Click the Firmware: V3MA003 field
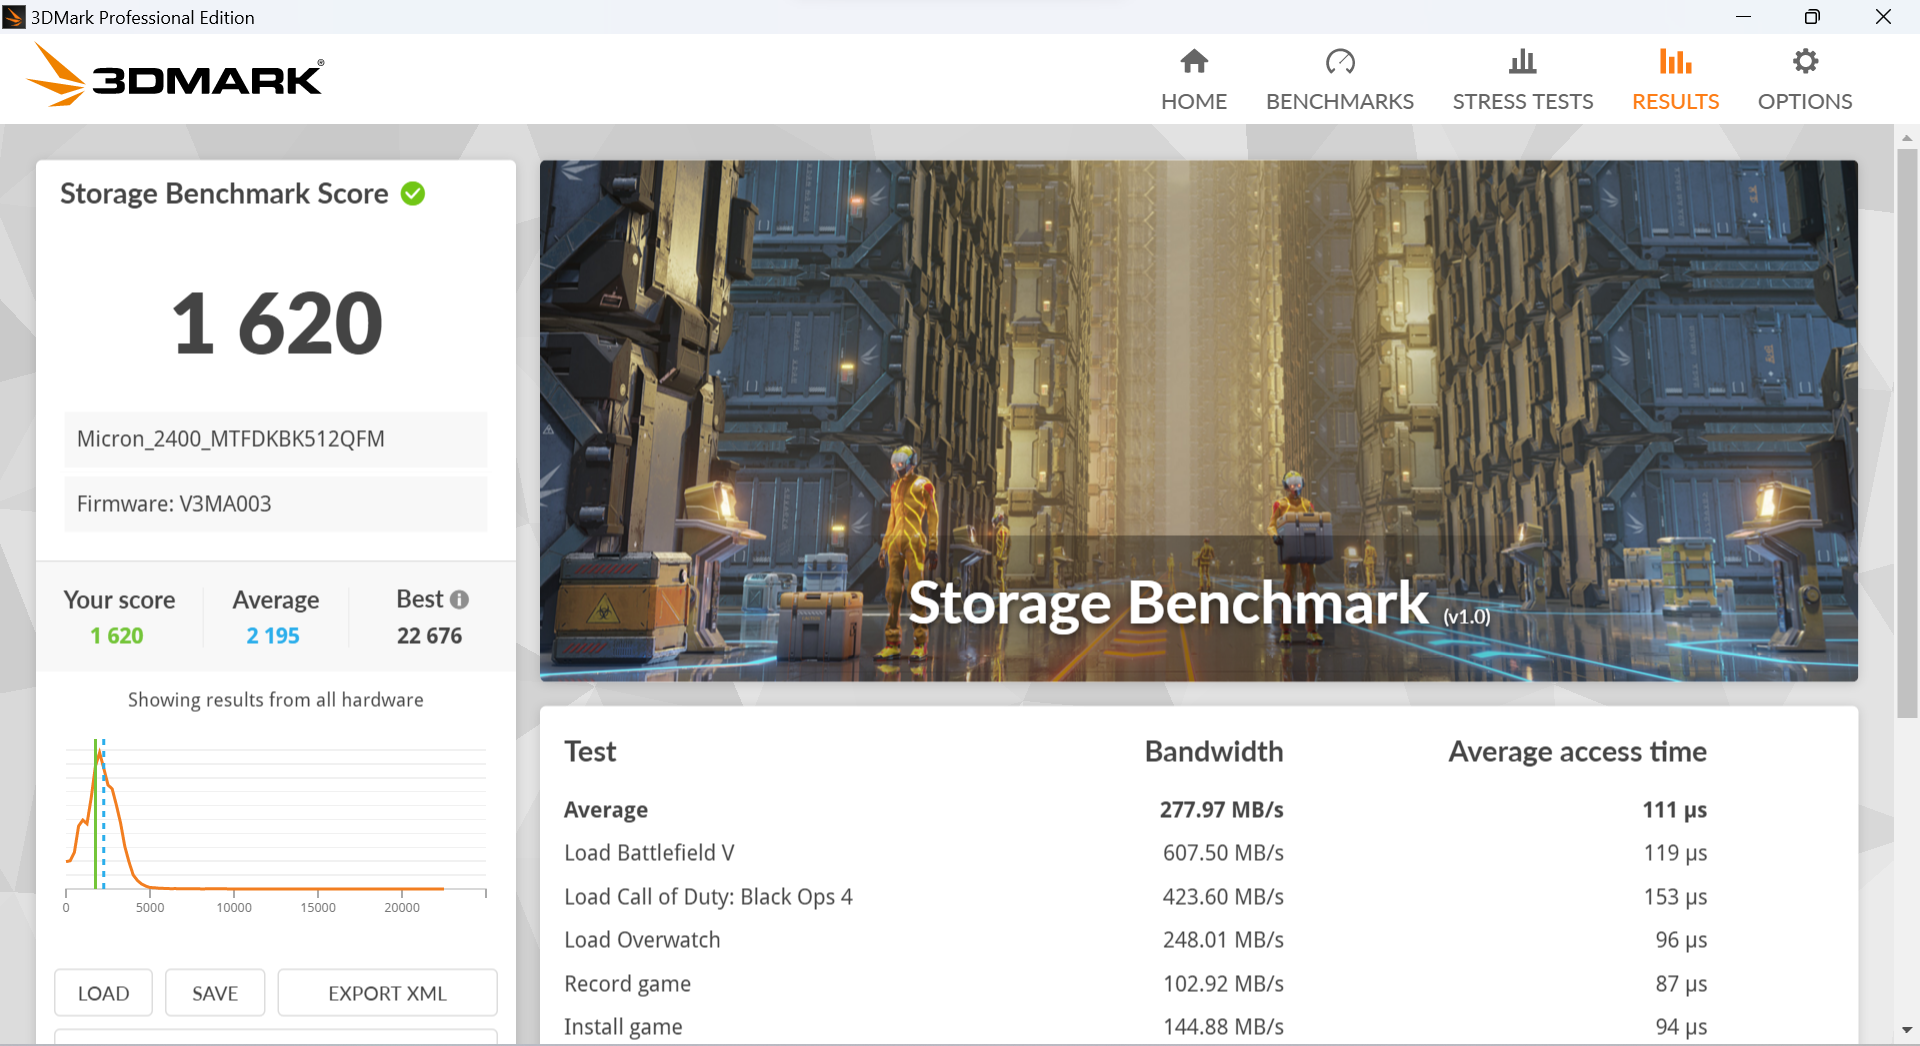 click(x=276, y=504)
